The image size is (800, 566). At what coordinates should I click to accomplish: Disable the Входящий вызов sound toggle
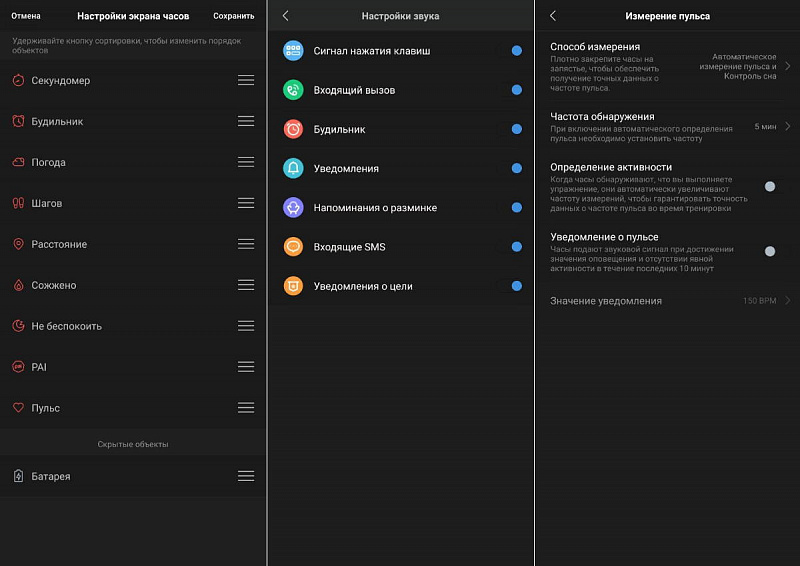pos(516,90)
